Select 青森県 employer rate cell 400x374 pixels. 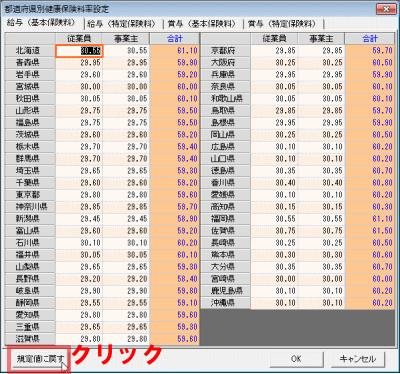pos(126,63)
